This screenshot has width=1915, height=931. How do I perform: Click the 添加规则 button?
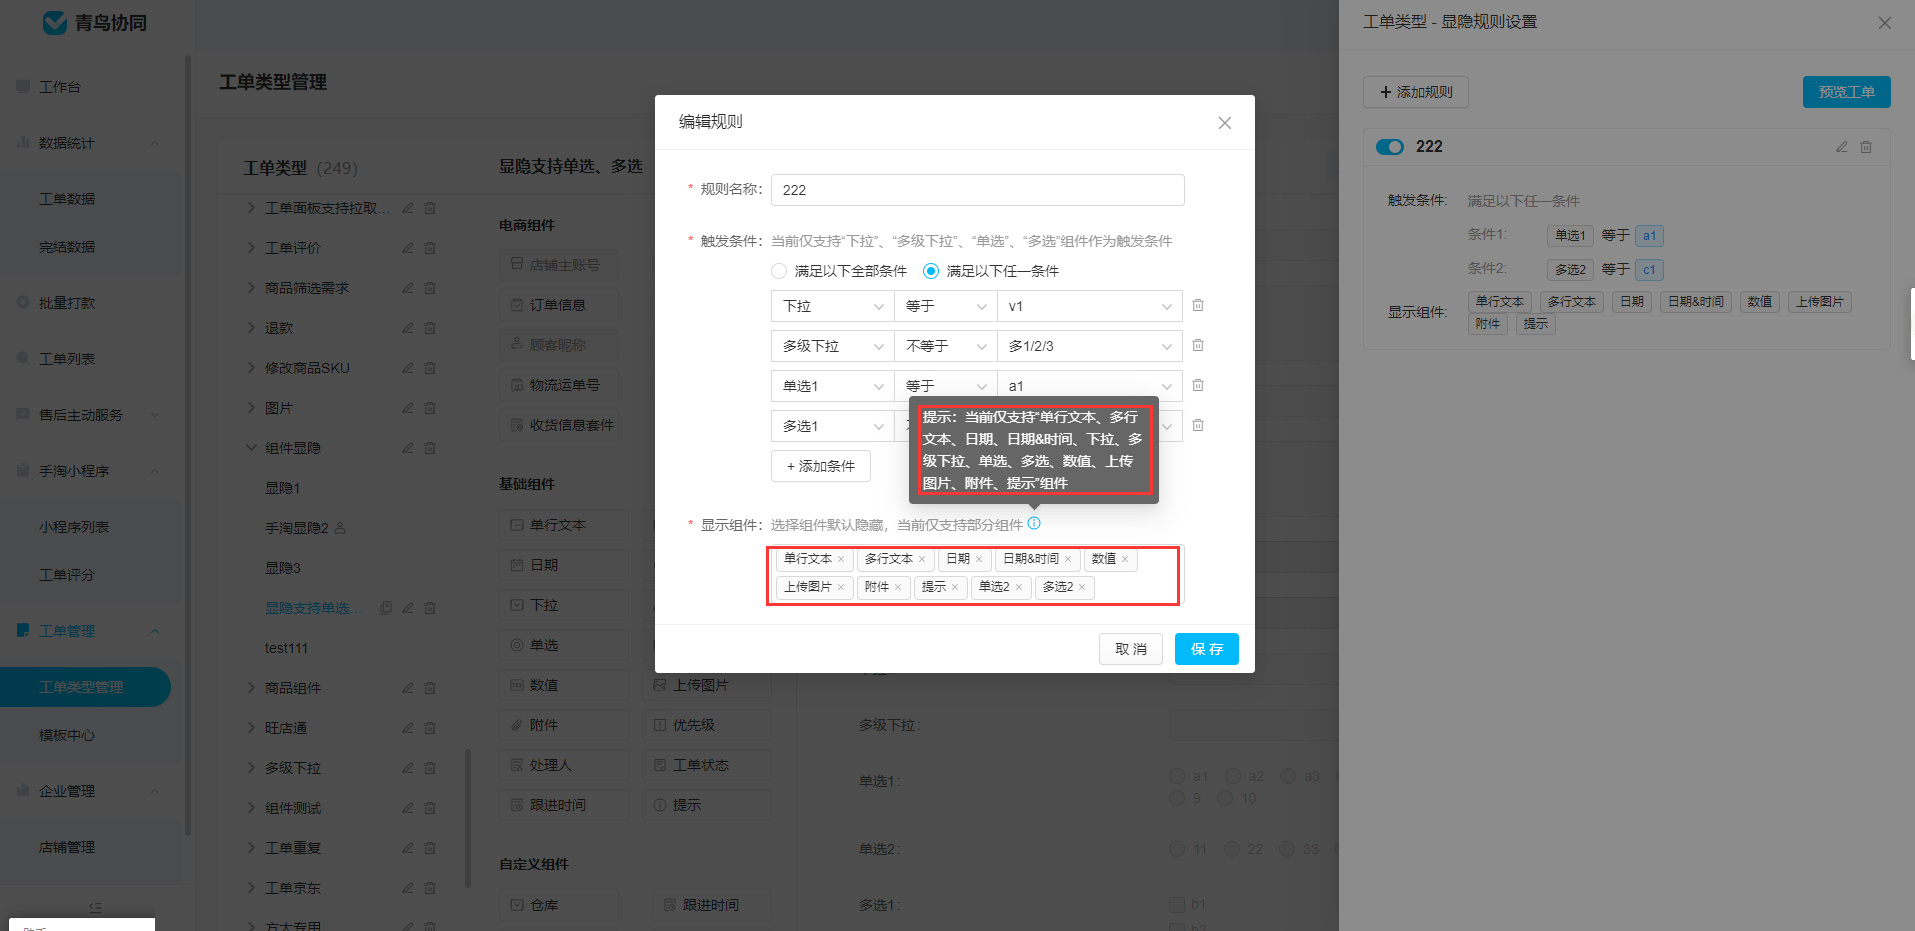1416,92
